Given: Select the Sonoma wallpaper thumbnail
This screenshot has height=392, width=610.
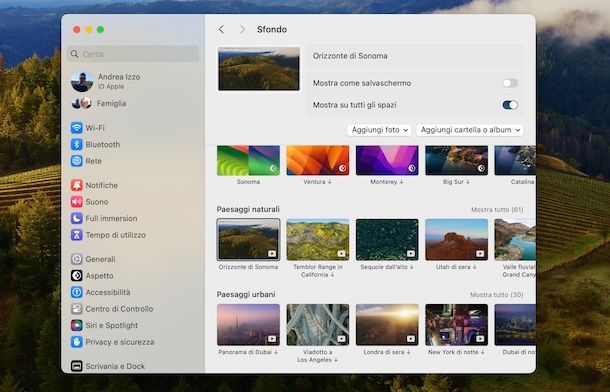Looking at the screenshot, I should pos(248,160).
